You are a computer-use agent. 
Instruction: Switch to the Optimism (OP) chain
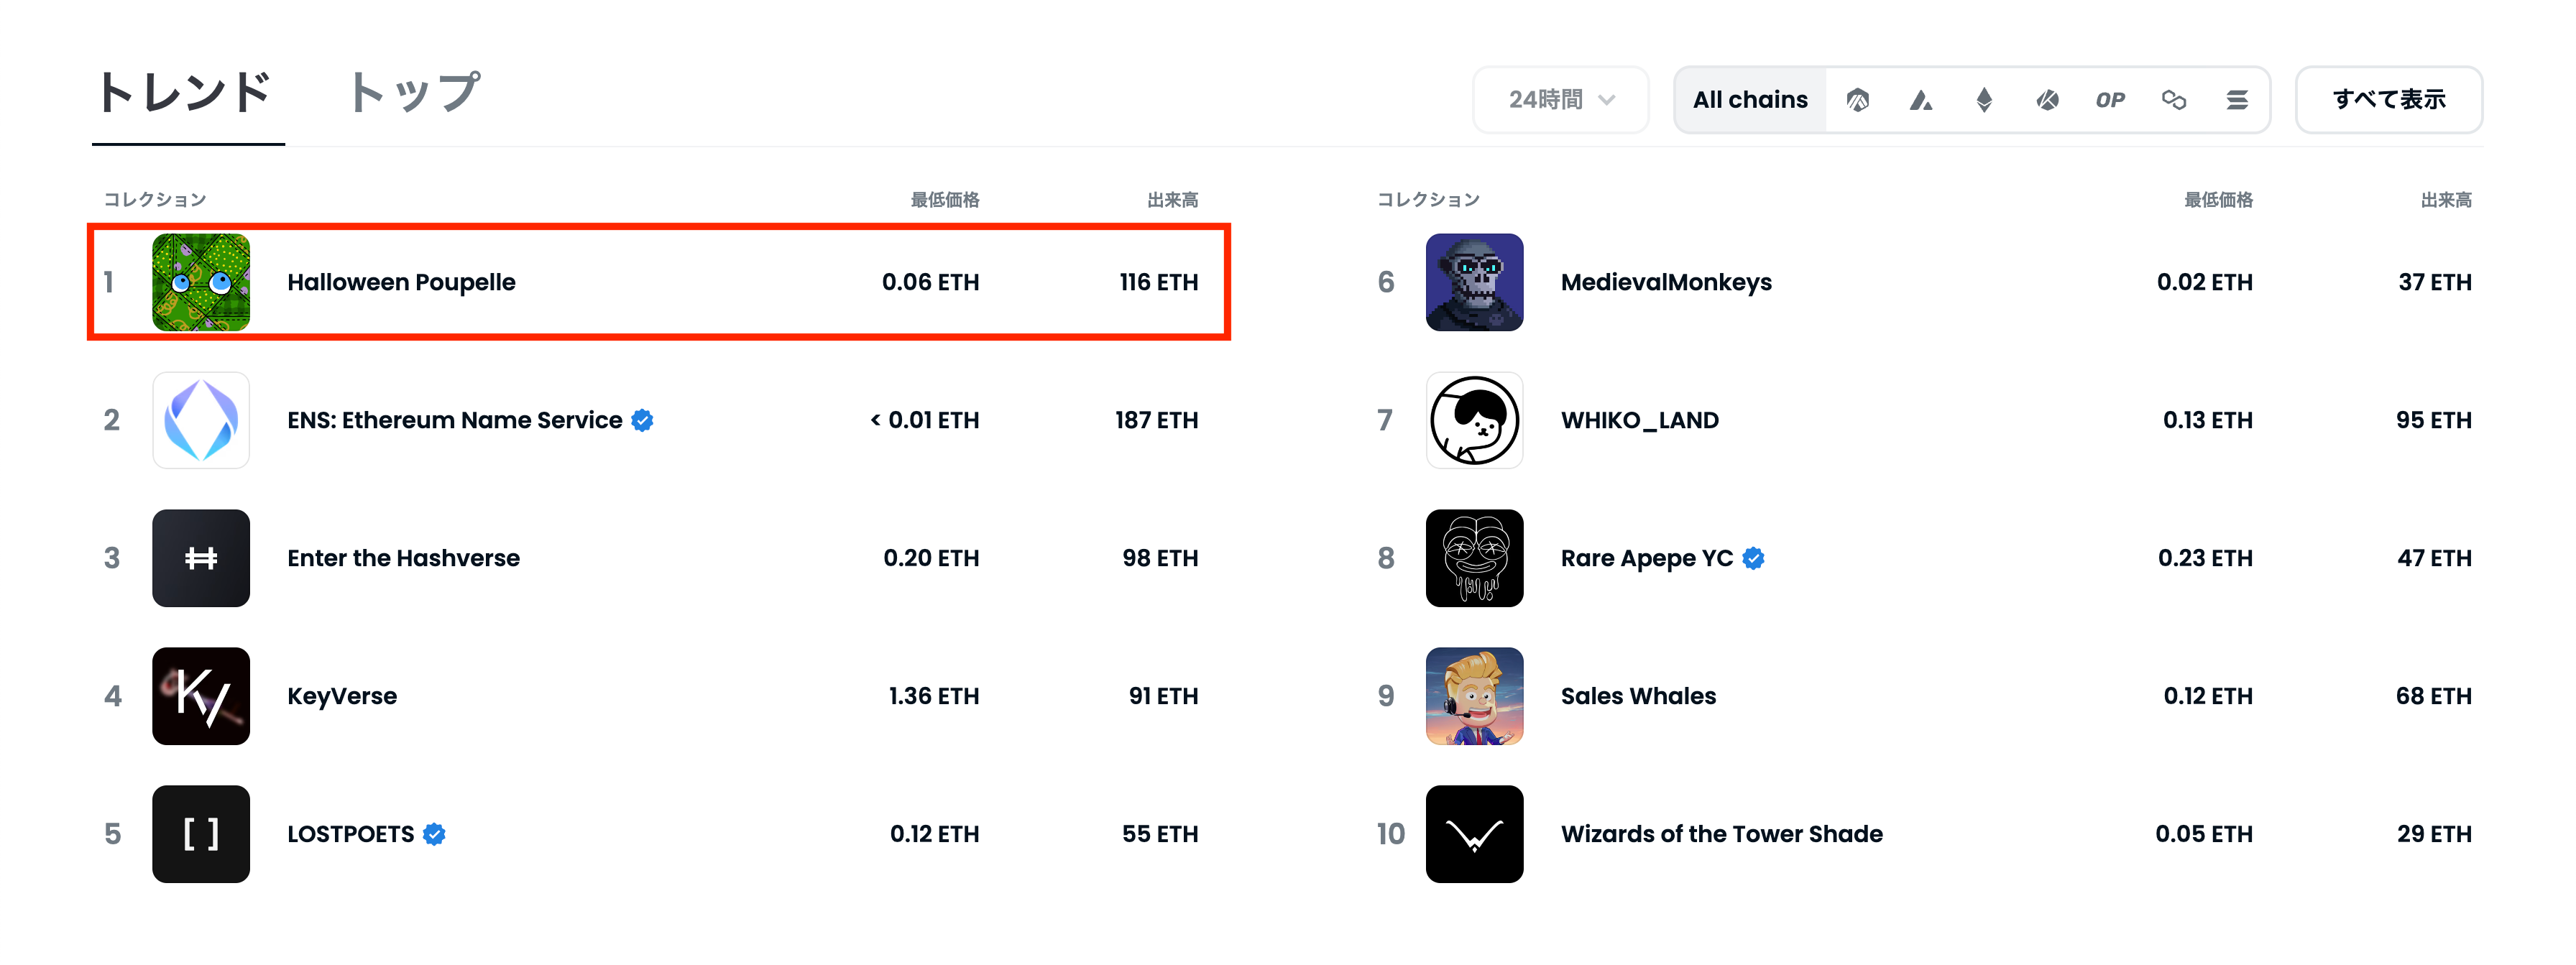2110,100
